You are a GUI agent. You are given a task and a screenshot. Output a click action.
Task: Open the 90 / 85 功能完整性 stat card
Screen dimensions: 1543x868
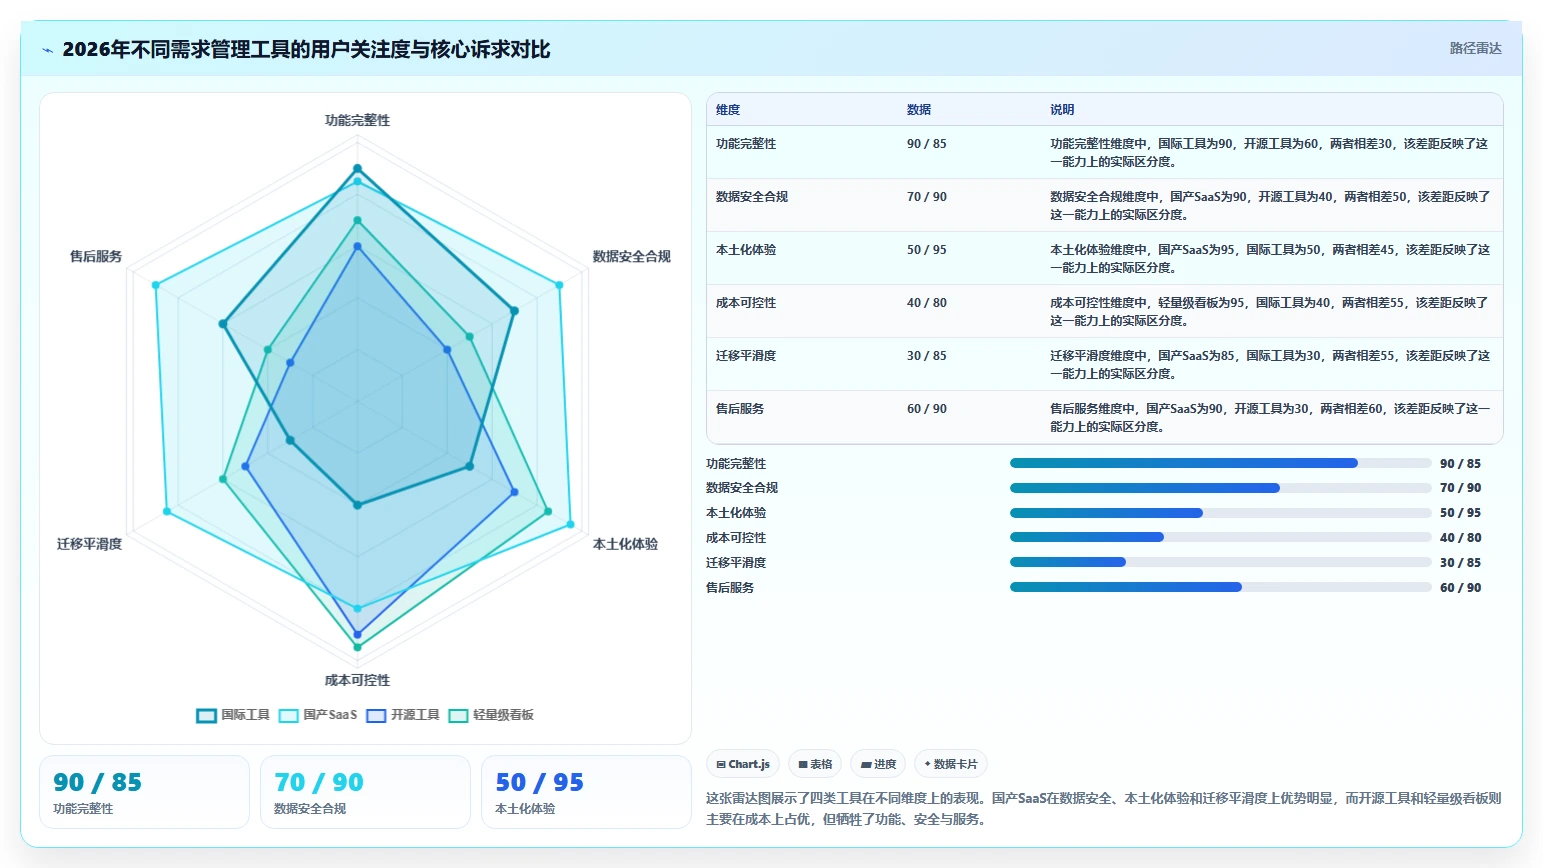(x=144, y=792)
